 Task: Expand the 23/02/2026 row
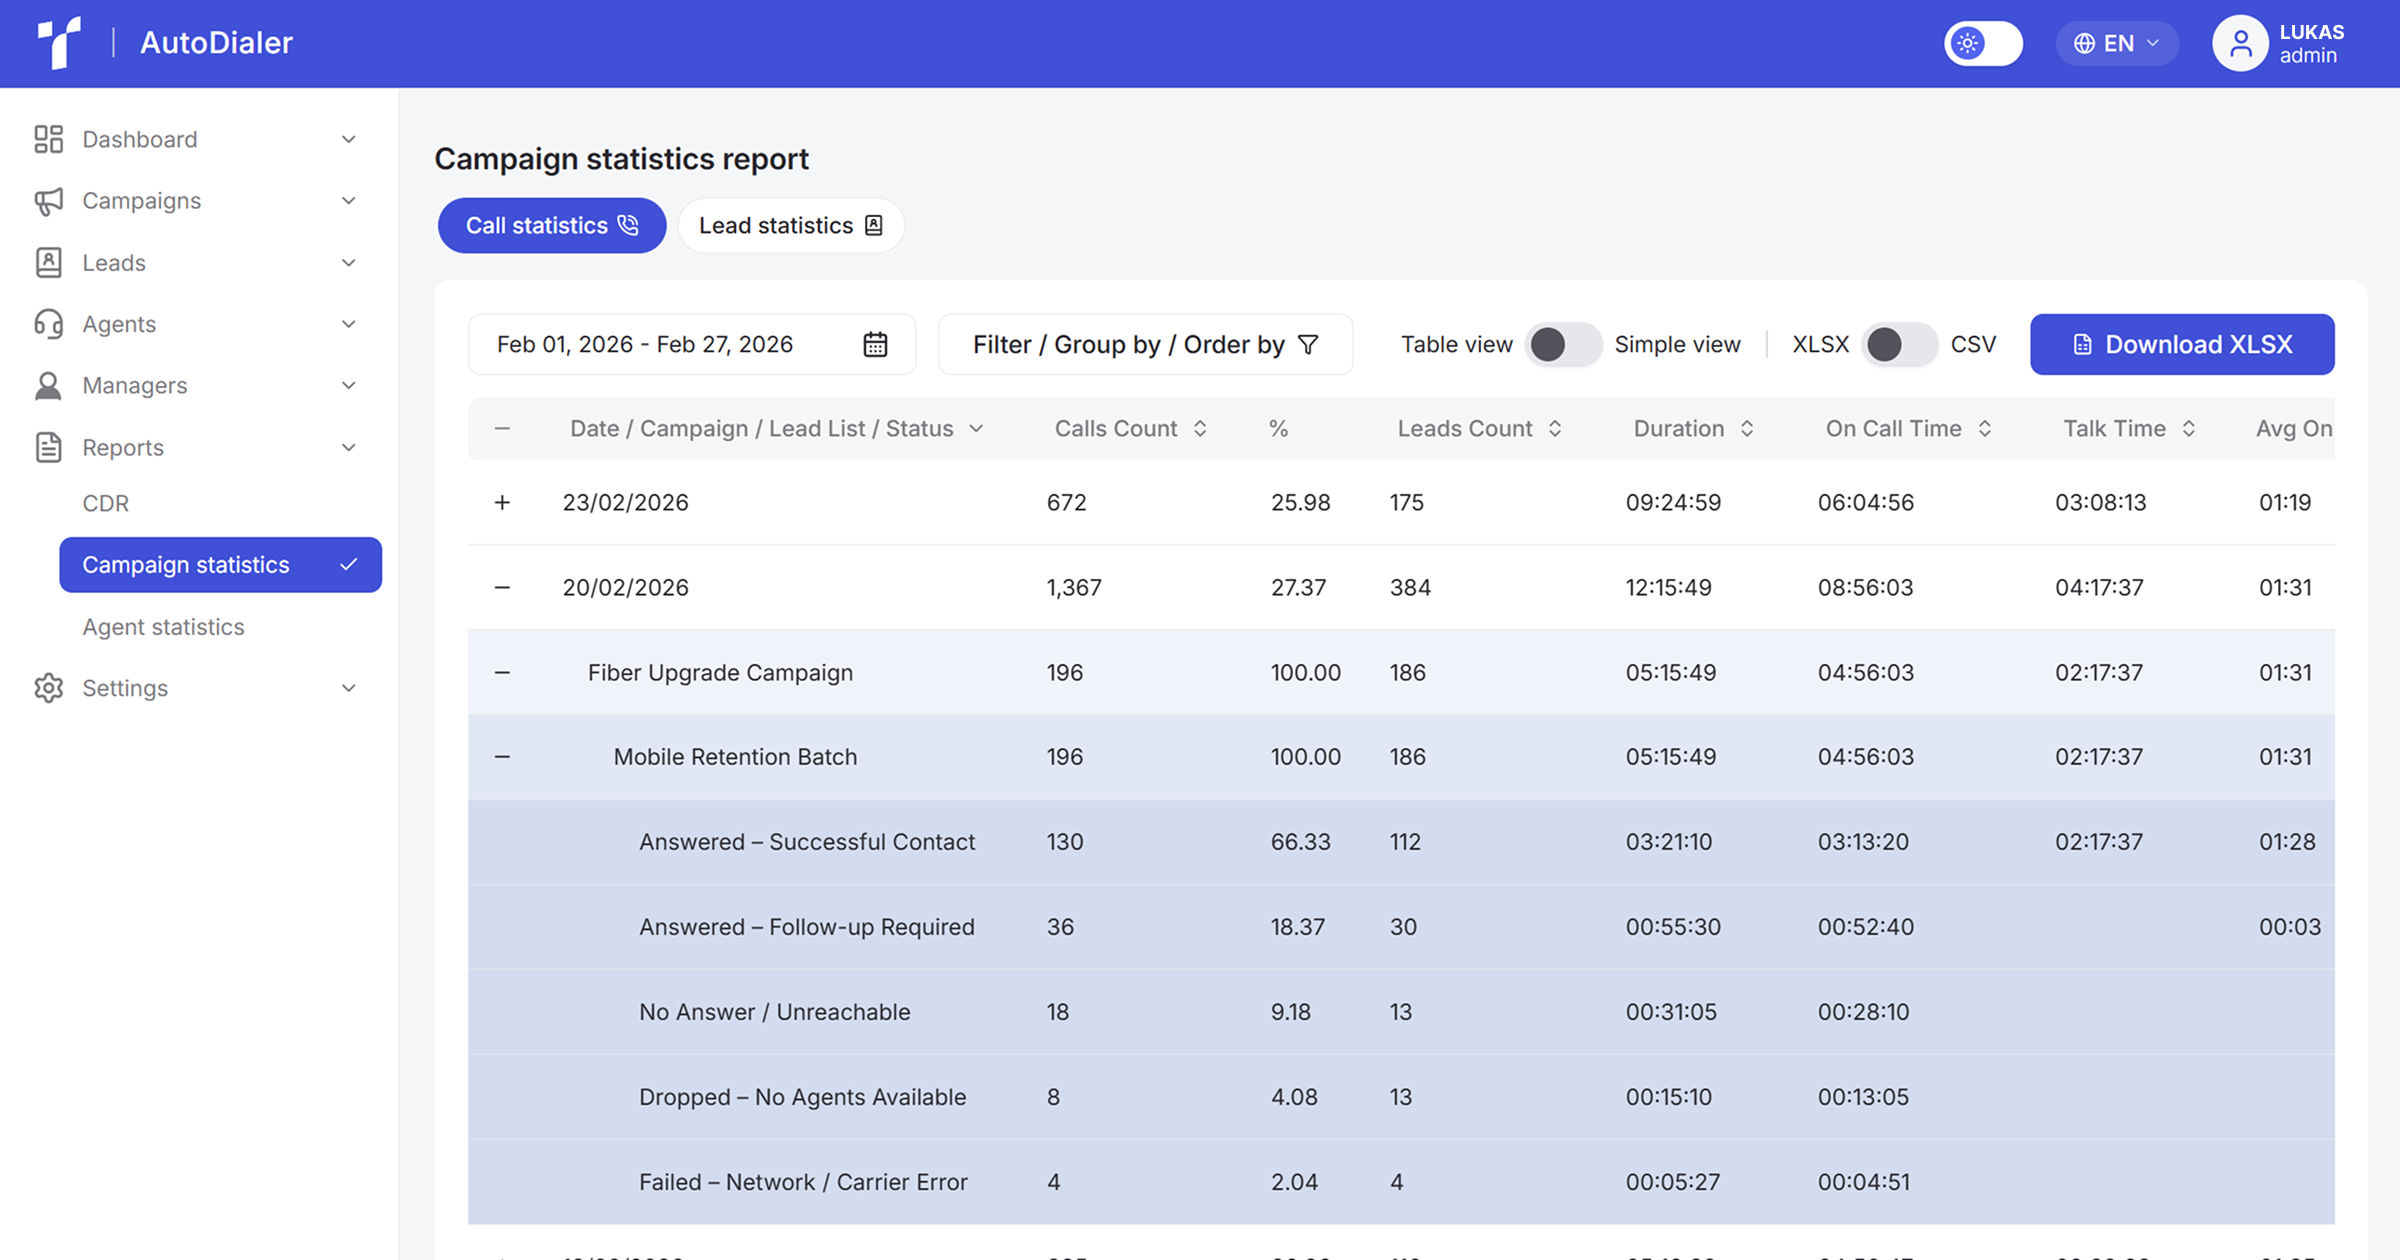(502, 502)
